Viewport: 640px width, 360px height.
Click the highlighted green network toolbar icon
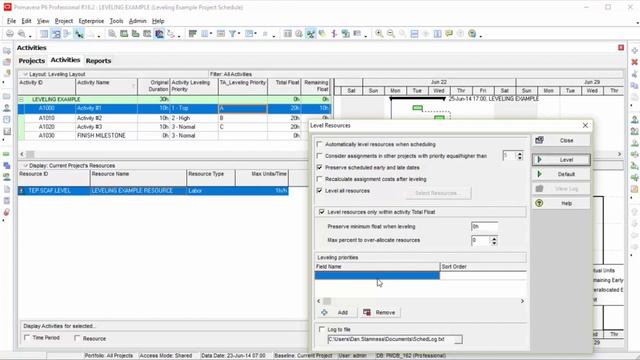click(311, 34)
